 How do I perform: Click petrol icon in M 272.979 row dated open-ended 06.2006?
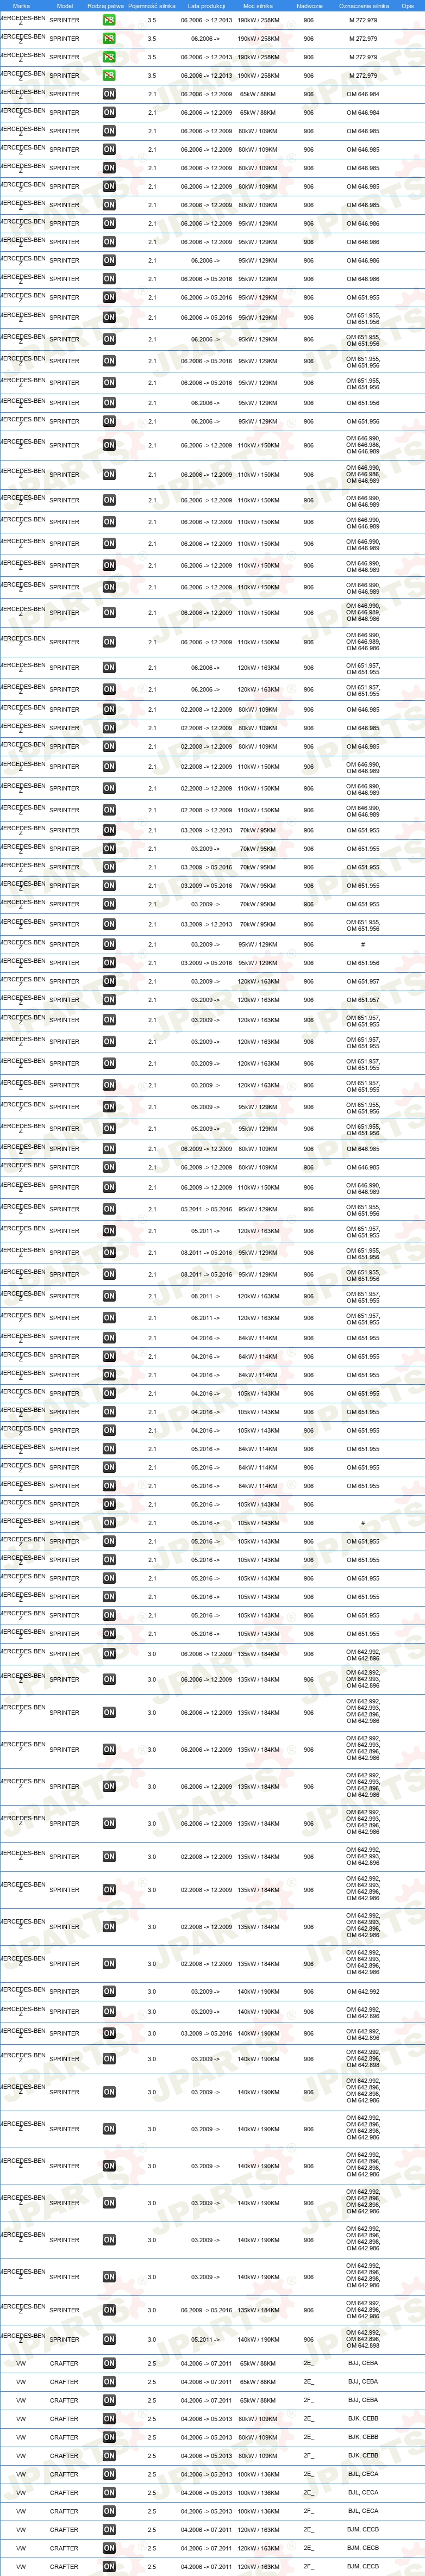[x=109, y=39]
